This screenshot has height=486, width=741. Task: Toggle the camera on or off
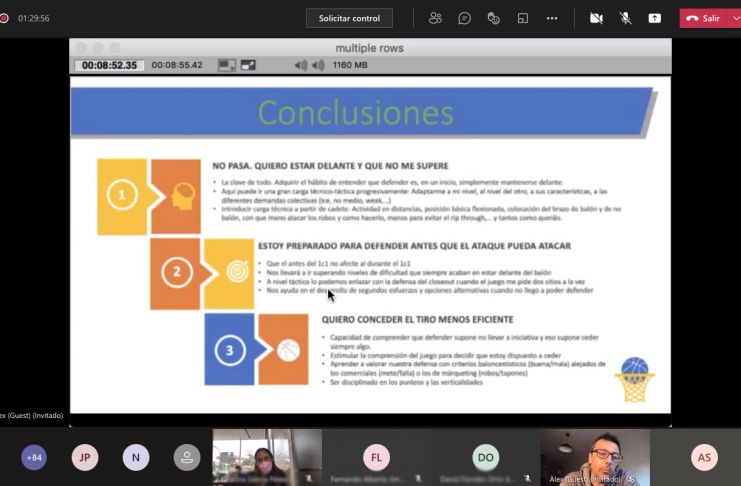[x=596, y=18]
